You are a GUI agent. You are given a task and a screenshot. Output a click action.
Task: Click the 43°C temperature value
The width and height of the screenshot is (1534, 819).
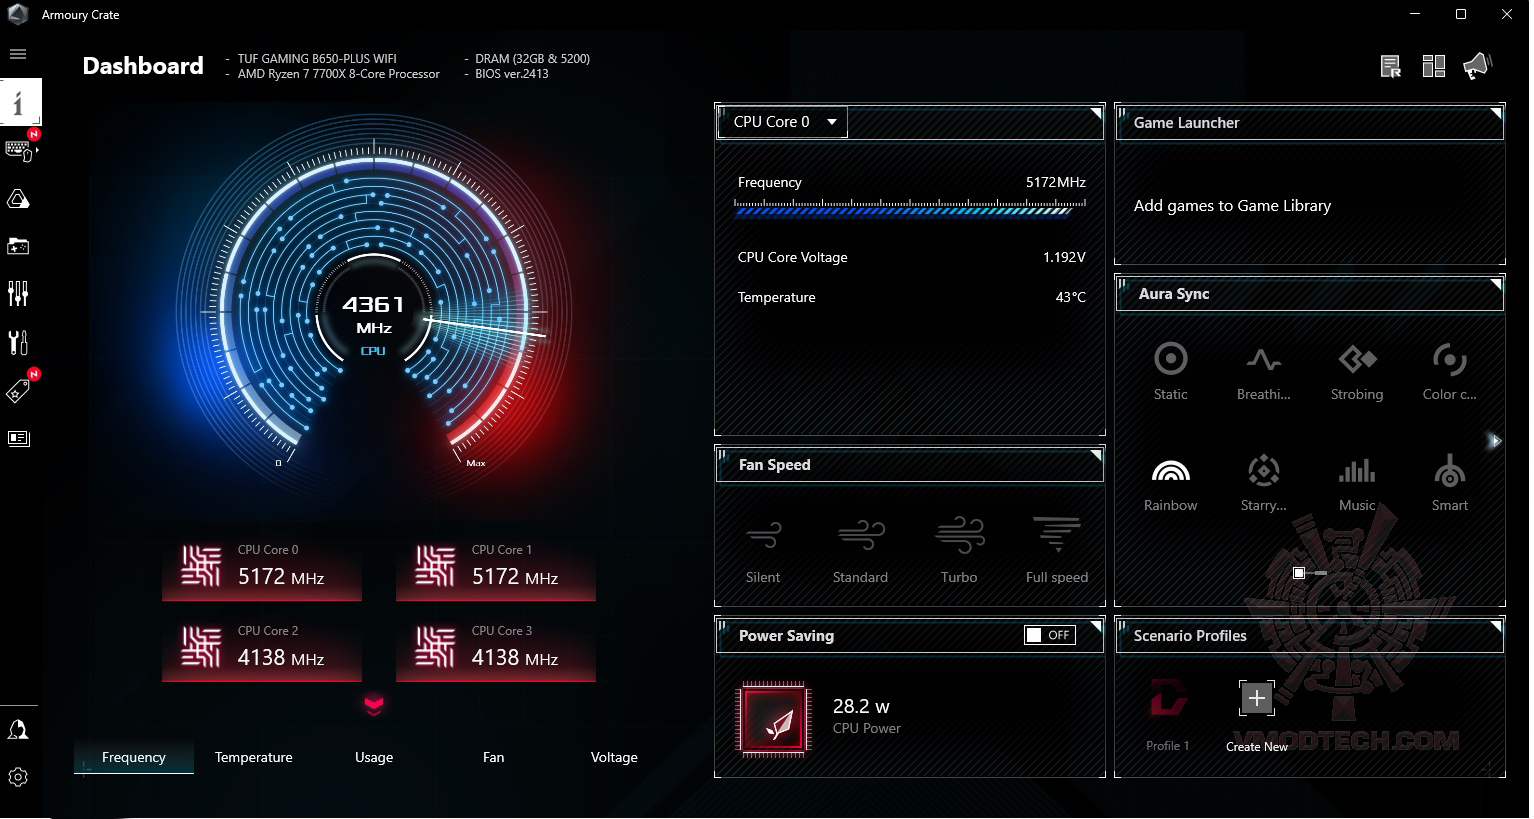coord(1070,297)
